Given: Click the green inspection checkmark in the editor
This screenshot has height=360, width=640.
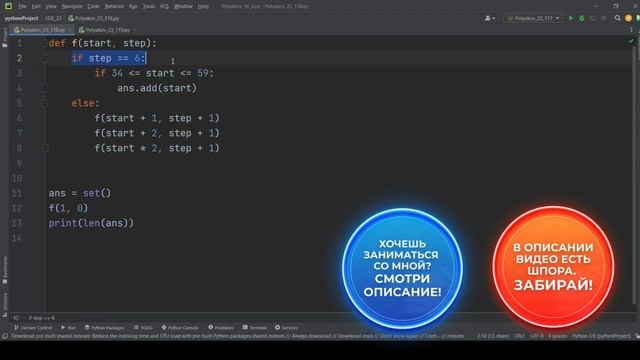Looking at the screenshot, I should coord(631,41).
